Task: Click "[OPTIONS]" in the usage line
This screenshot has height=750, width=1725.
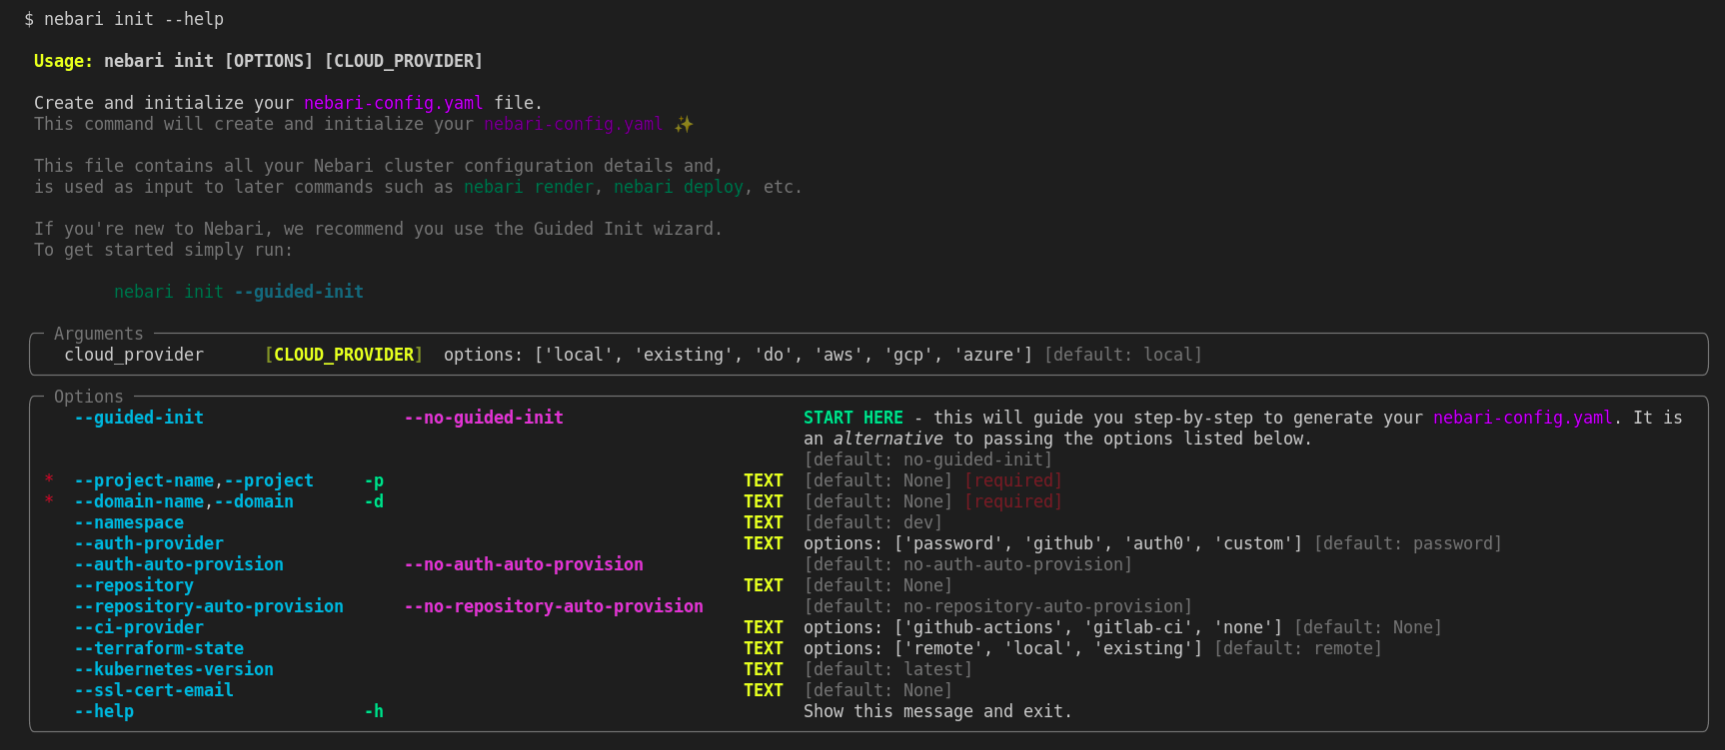Action: pos(269,61)
